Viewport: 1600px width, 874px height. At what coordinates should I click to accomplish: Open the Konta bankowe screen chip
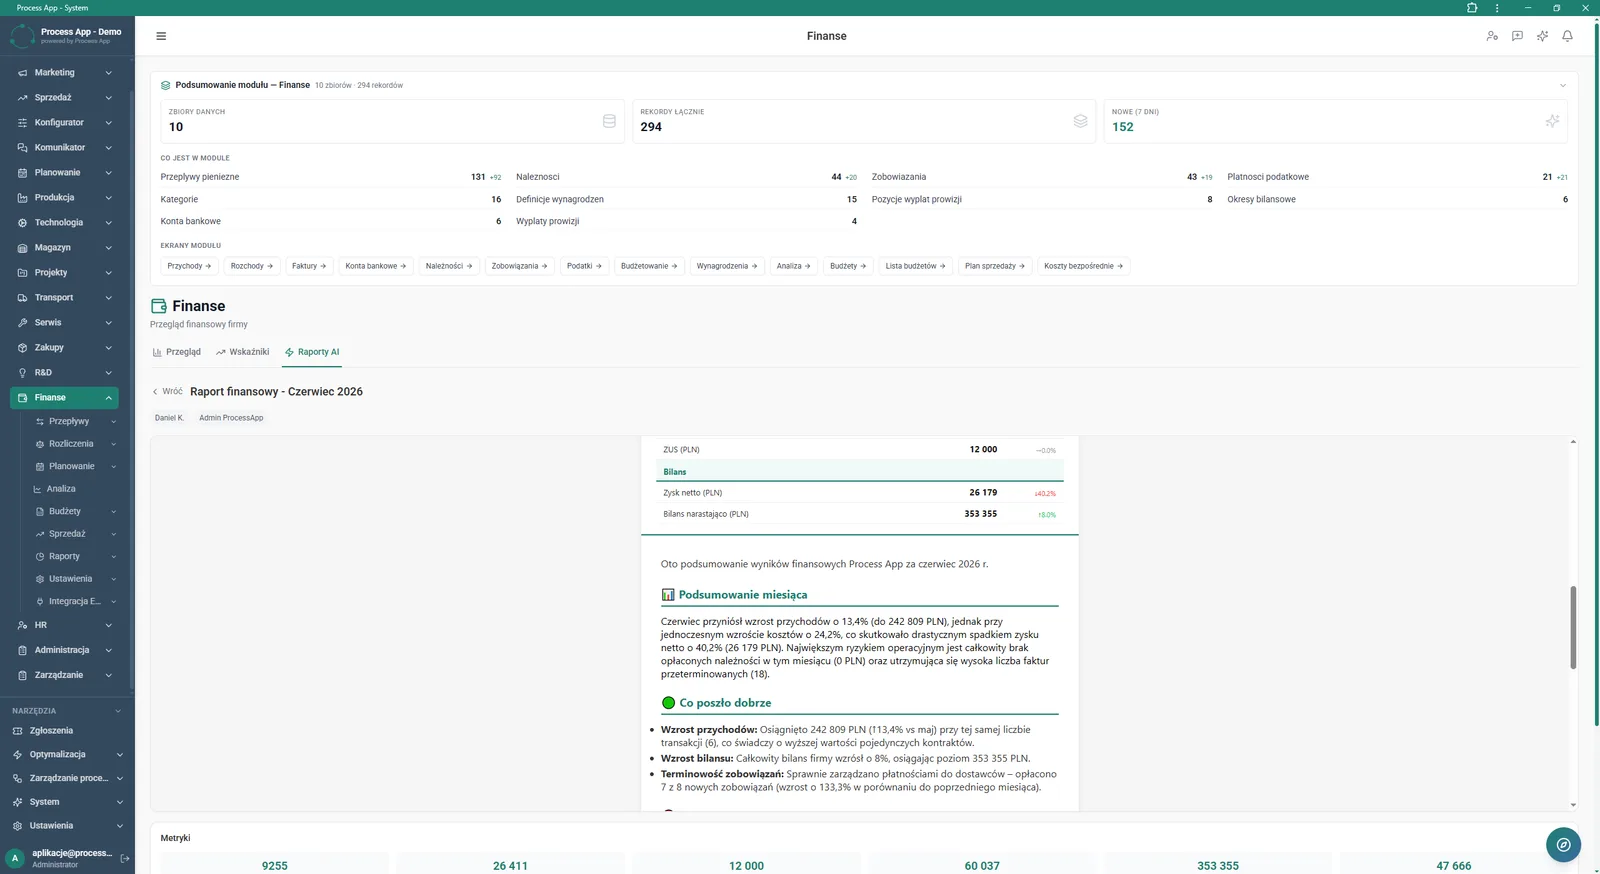[376, 266]
